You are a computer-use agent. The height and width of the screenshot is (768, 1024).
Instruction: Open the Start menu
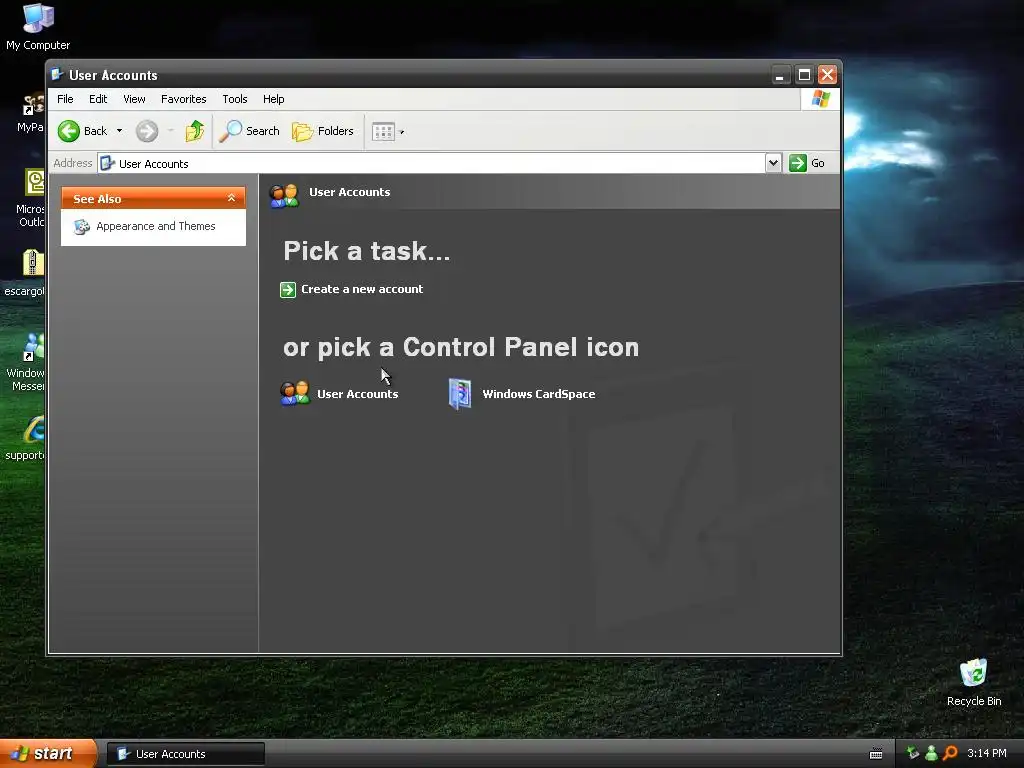coord(47,754)
